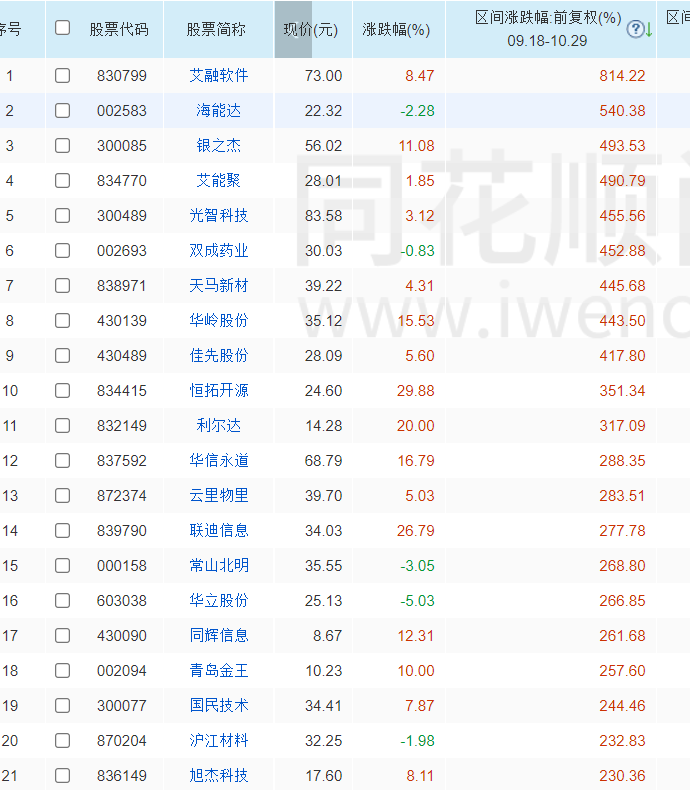Click 云里物里 stock name
This screenshot has width=690, height=790.
(219, 496)
